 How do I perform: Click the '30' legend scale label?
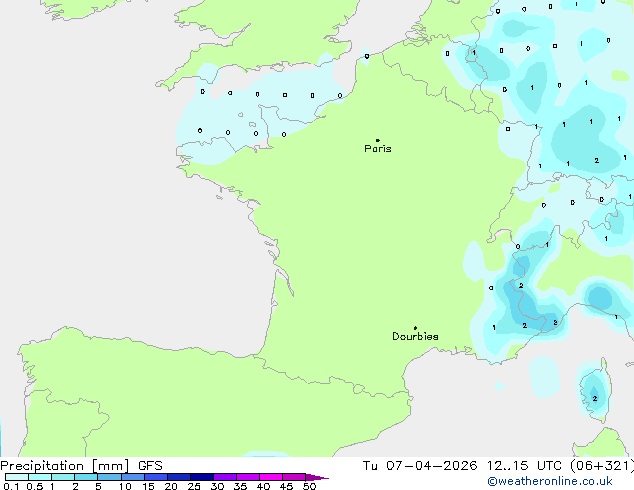pyautogui.click(x=217, y=486)
